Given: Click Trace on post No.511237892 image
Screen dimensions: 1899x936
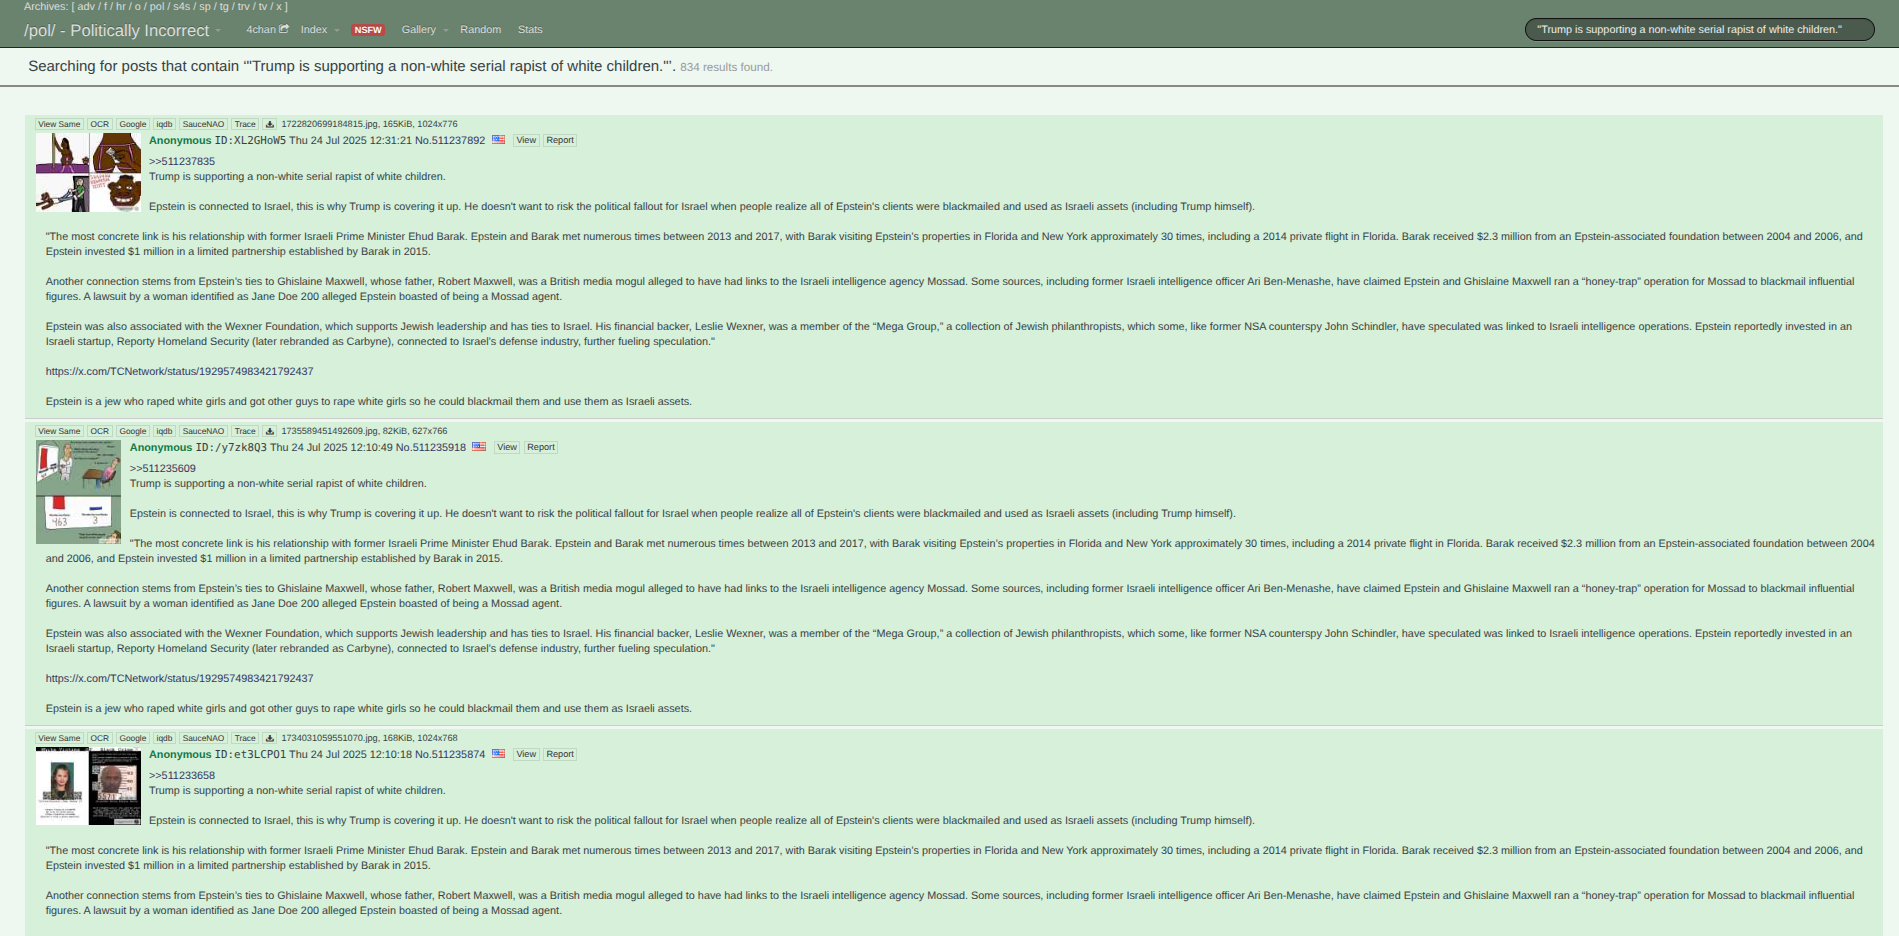Looking at the screenshot, I should click(x=245, y=125).
